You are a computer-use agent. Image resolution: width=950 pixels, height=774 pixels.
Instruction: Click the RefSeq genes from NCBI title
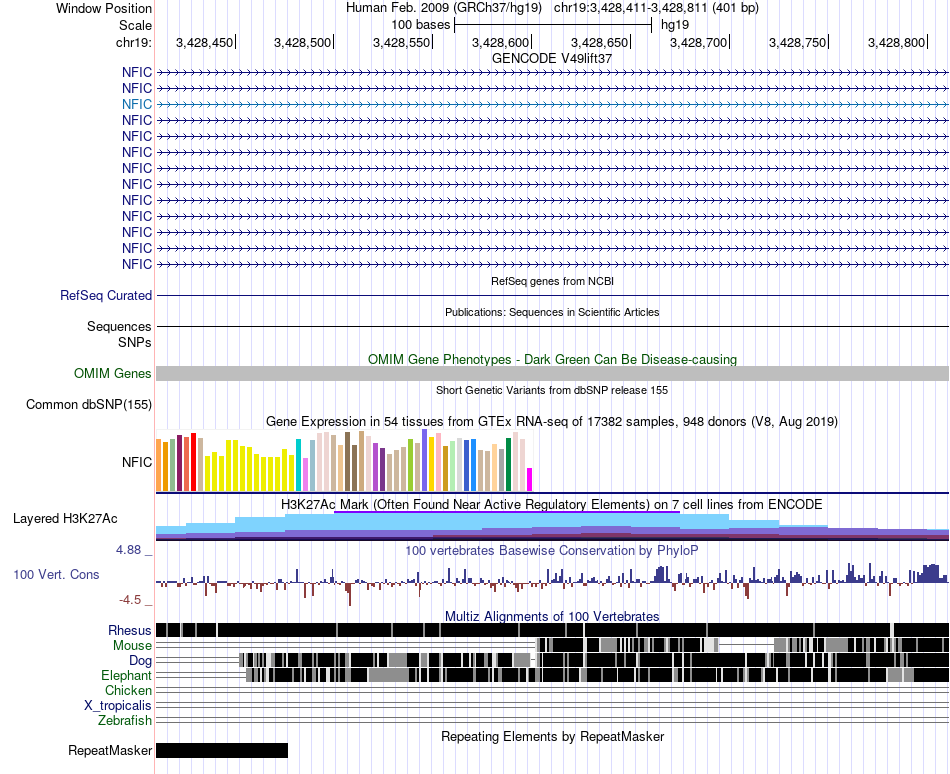(x=552, y=281)
